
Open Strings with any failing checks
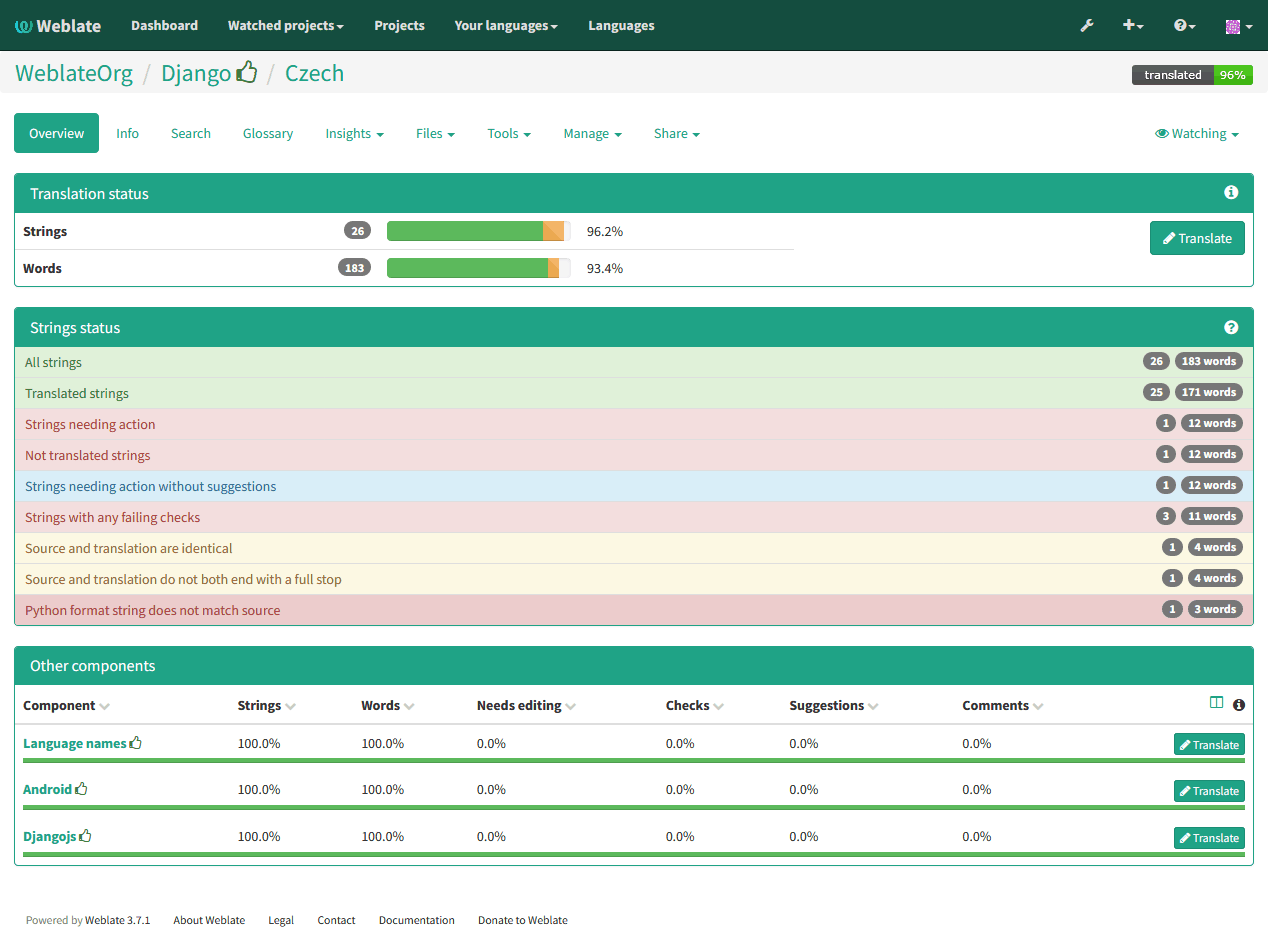tap(634, 517)
